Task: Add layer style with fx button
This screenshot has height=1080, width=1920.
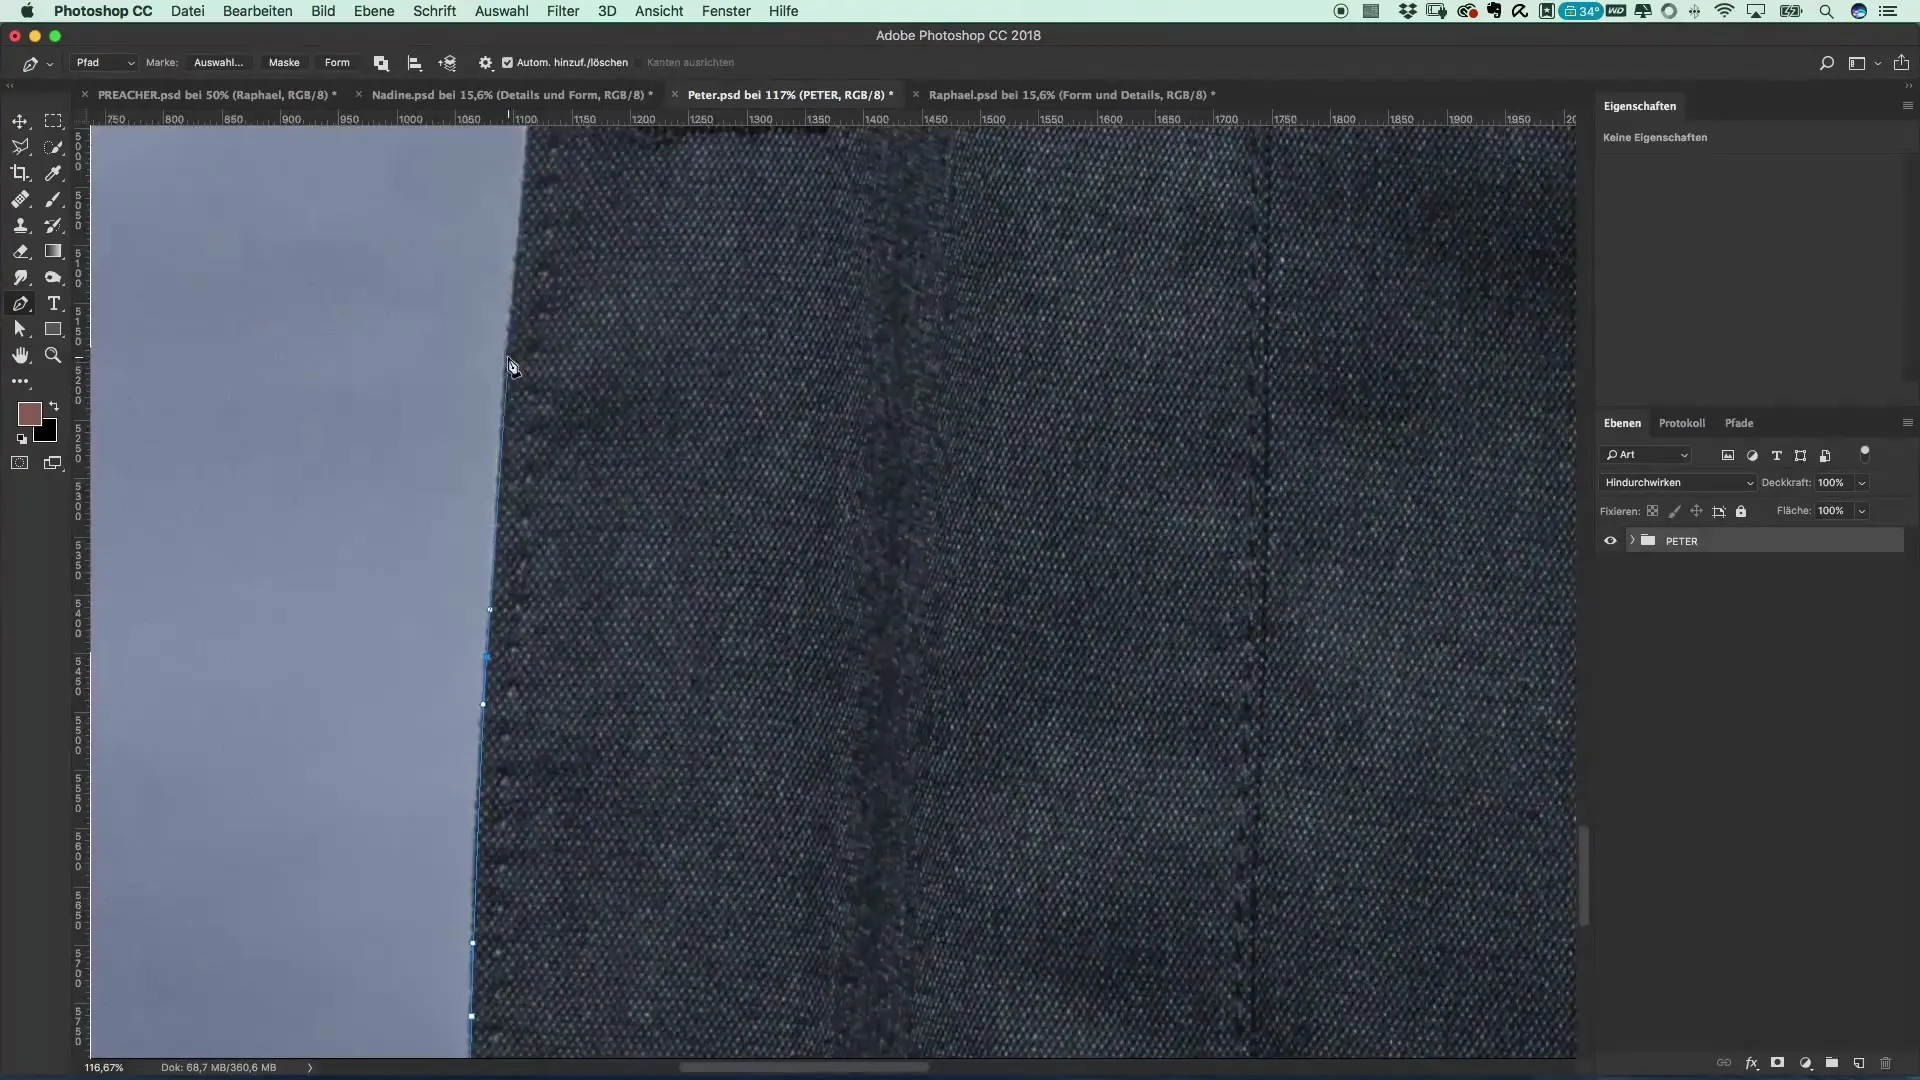Action: coord(1751,1063)
